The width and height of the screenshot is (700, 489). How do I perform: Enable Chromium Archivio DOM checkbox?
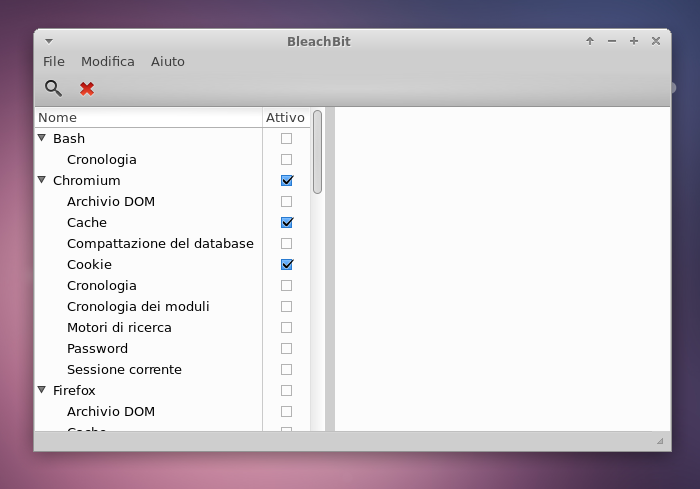(x=287, y=201)
